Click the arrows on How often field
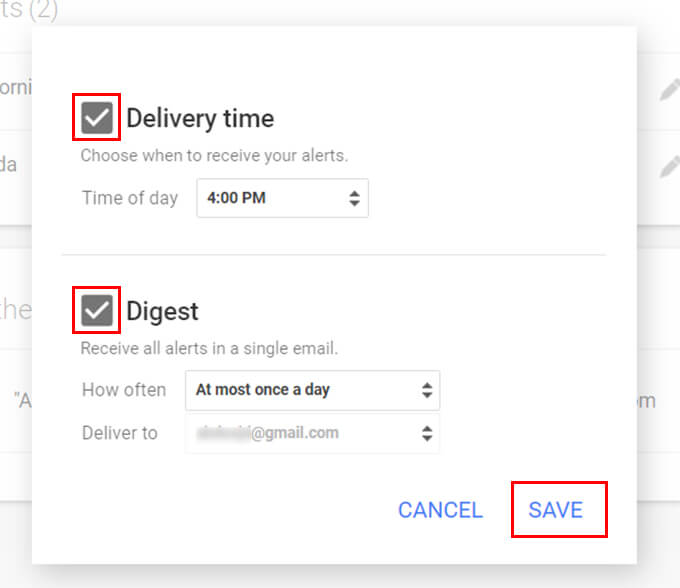The width and height of the screenshot is (680, 588). click(x=427, y=390)
